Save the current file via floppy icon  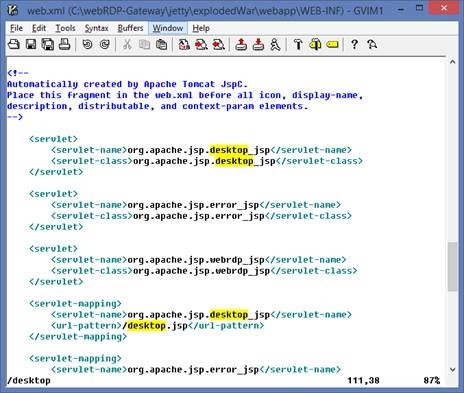(31, 44)
